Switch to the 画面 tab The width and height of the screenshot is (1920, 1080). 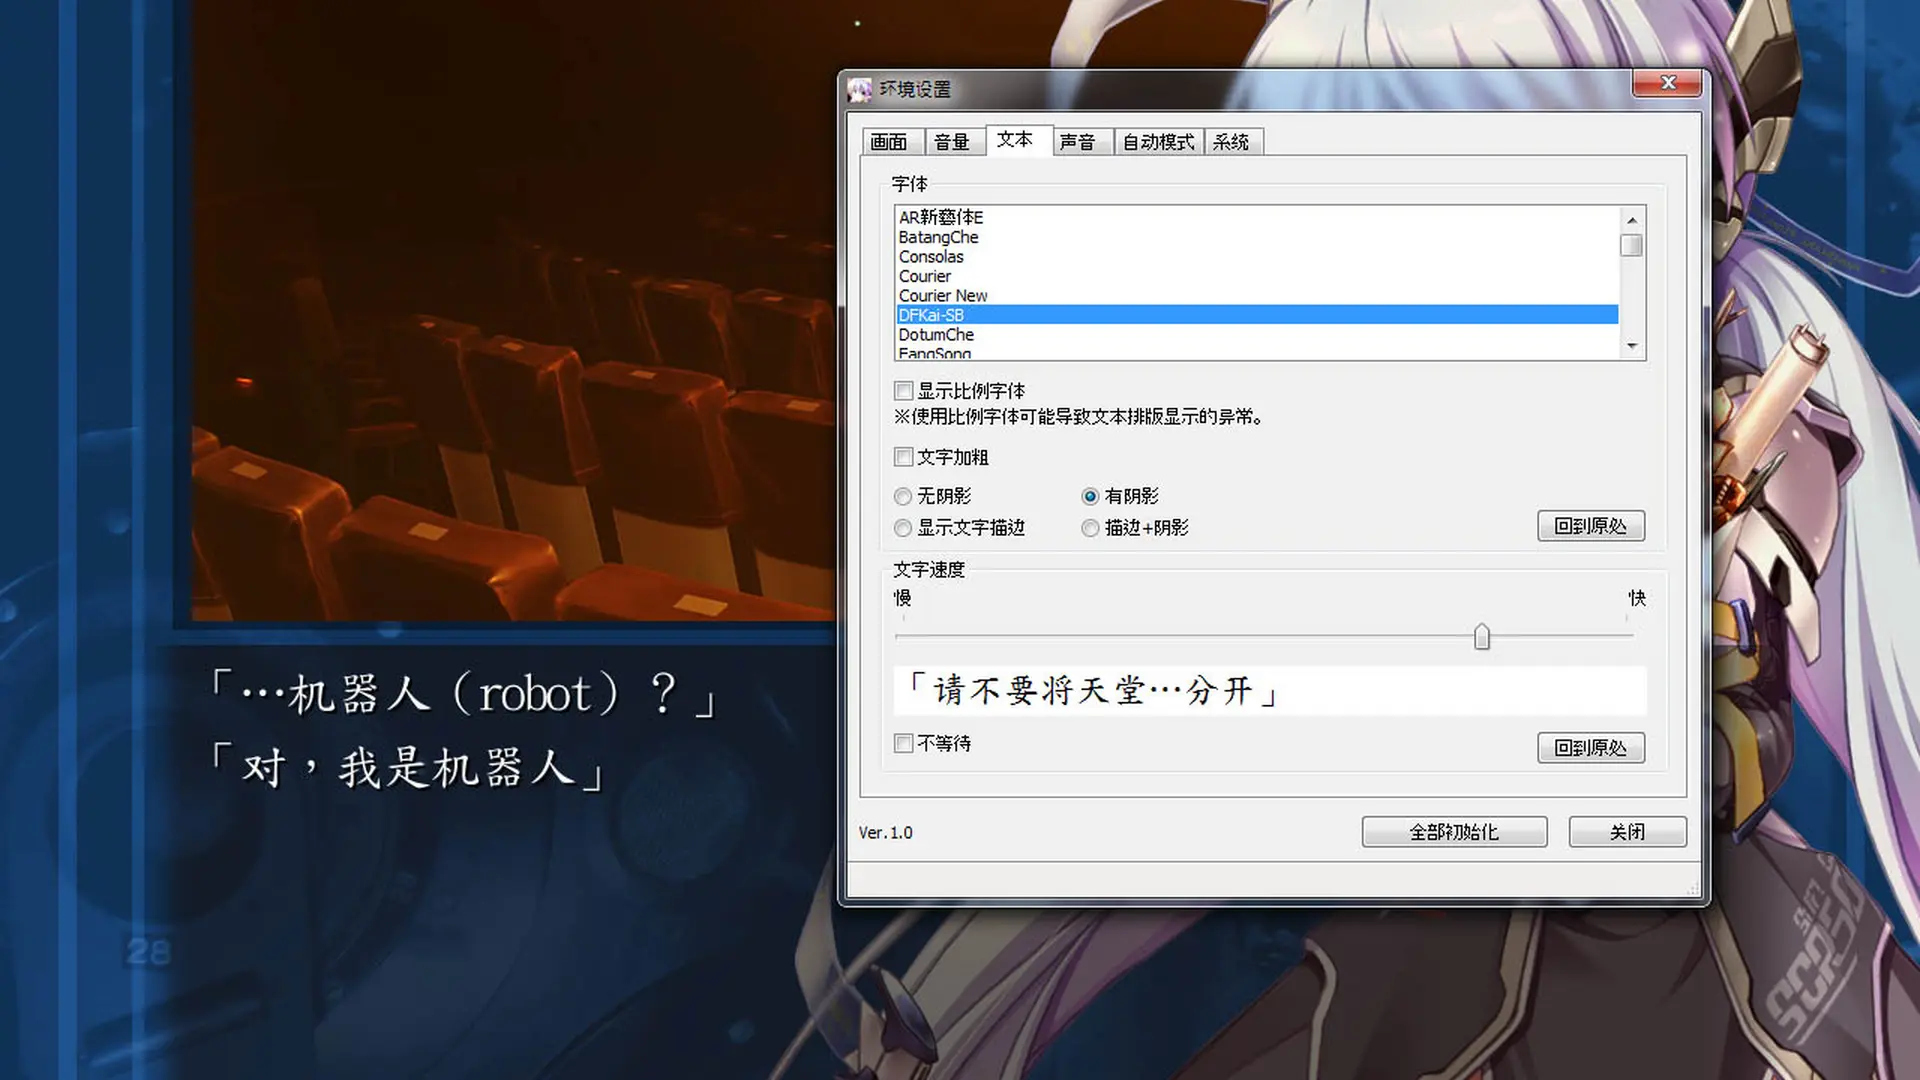(890, 142)
